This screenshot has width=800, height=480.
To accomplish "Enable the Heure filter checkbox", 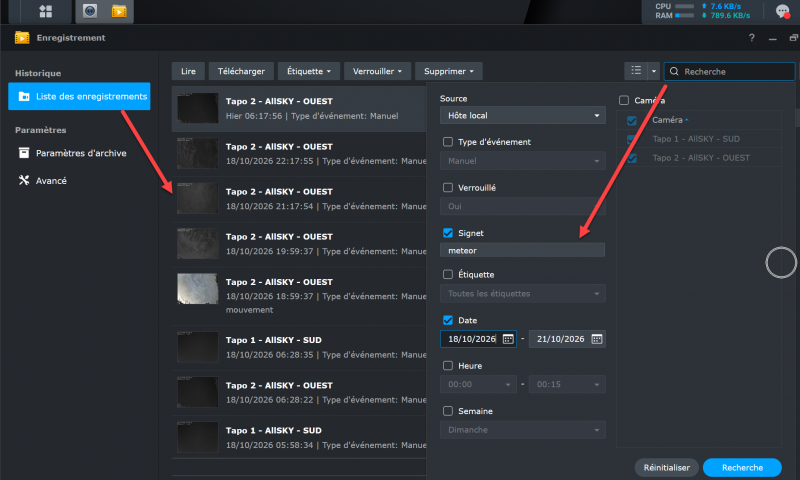I will 448,366.
